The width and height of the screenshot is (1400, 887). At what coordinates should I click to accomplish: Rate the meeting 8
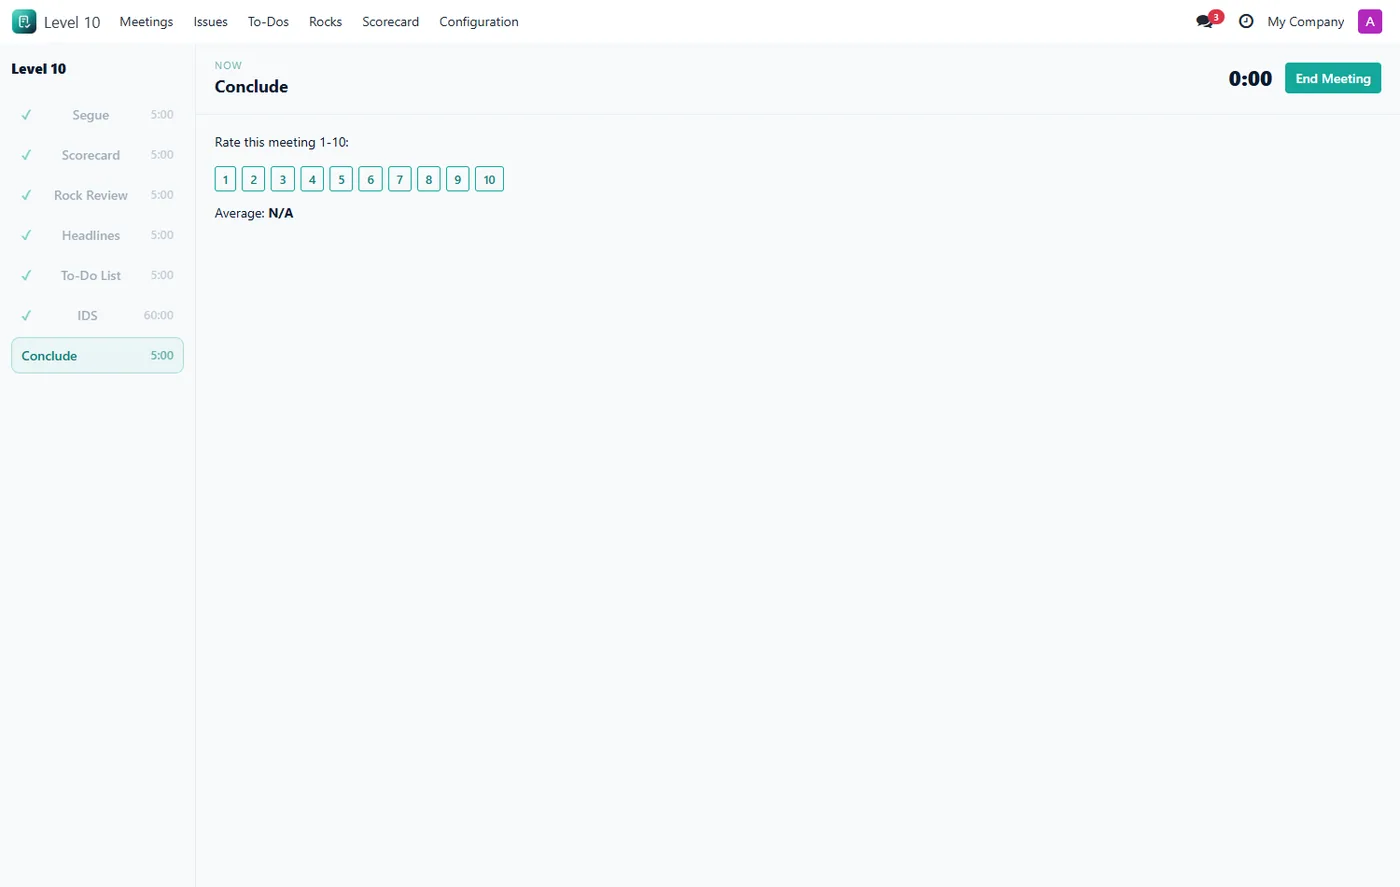click(429, 179)
